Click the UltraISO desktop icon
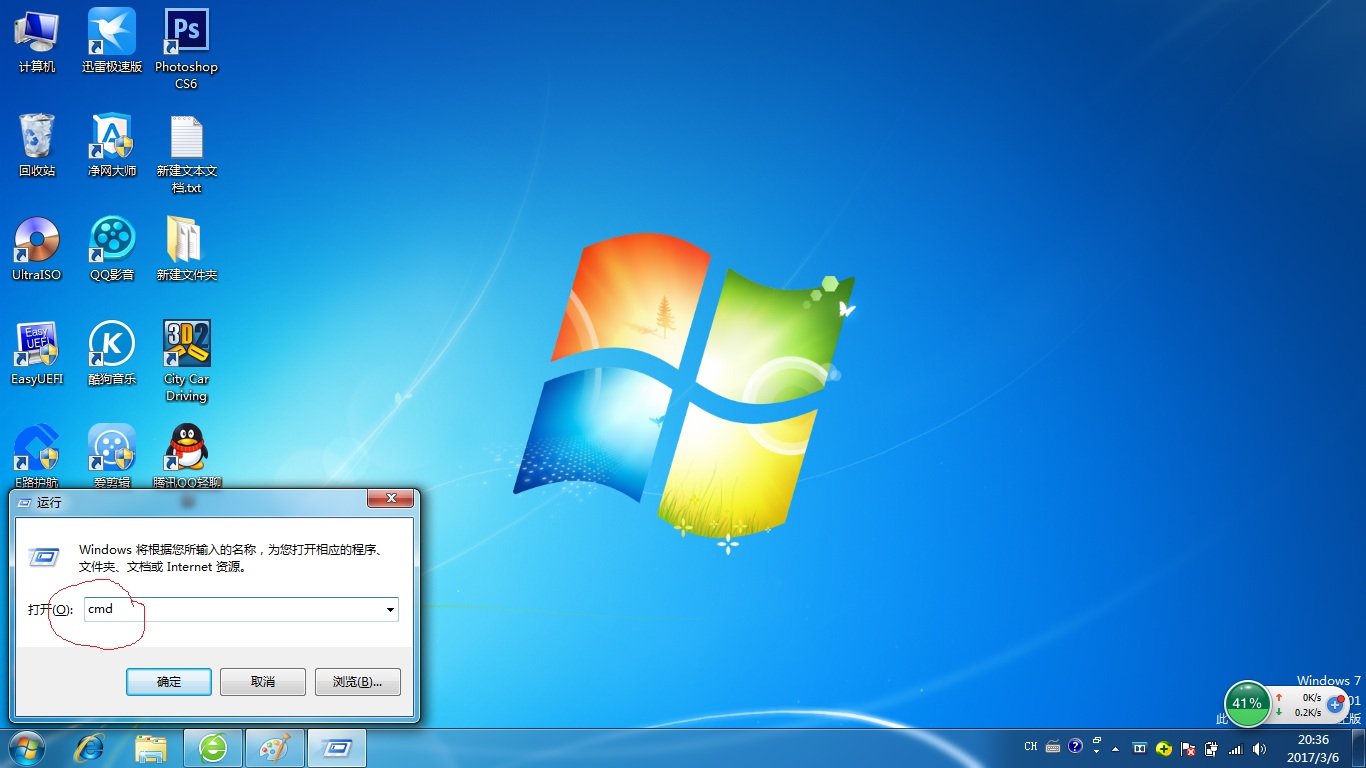 (37, 242)
